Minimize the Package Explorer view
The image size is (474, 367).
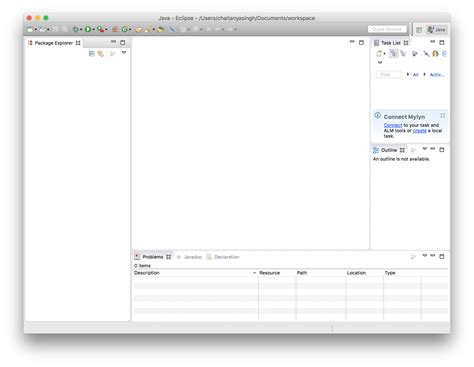click(x=113, y=42)
